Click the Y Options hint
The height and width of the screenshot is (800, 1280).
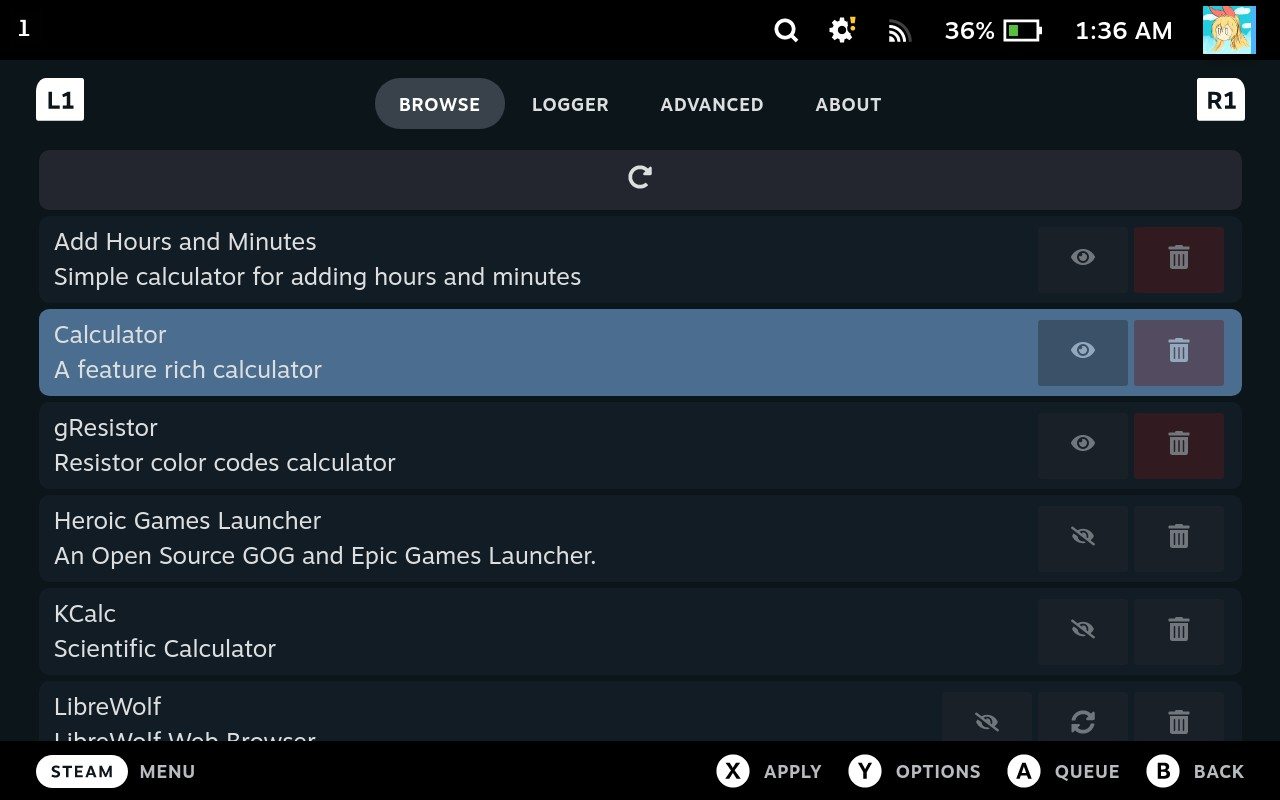tap(914, 771)
